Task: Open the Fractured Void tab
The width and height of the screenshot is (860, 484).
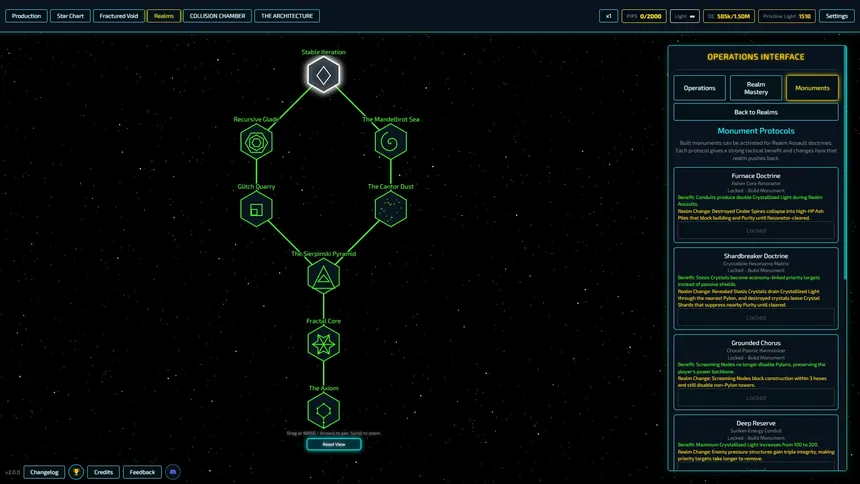Action: coord(118,16)
